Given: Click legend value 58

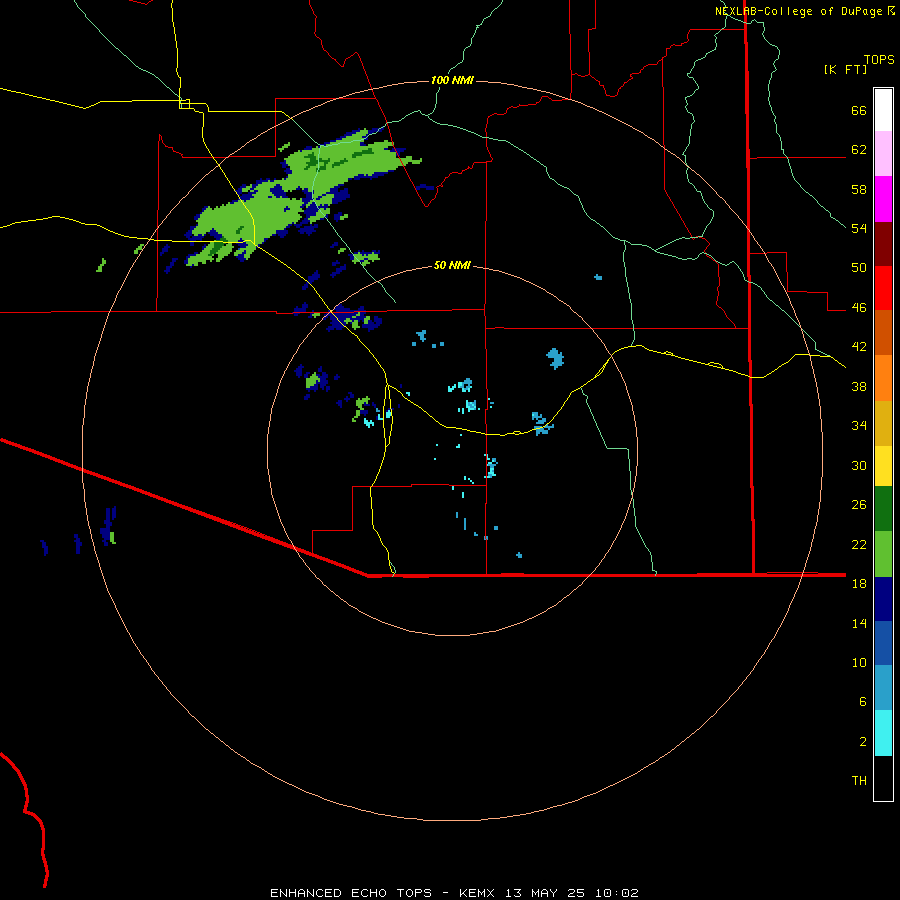Looking at the screenshot, I should tap(859, 189).
